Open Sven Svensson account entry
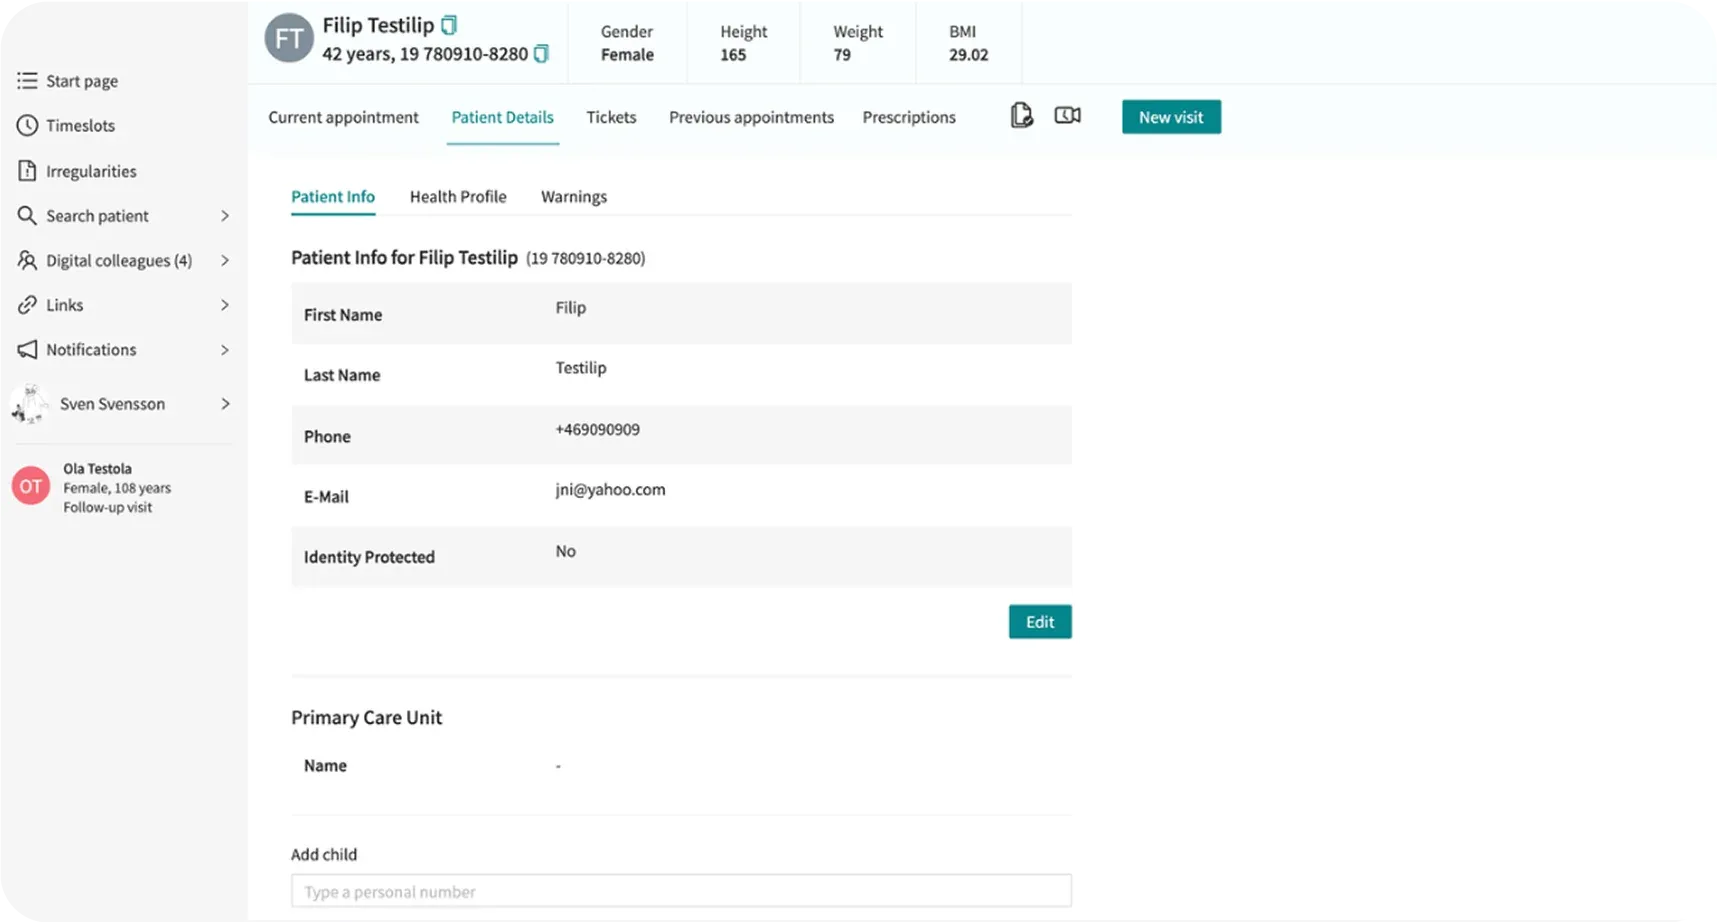Viewport: 1717px width, 922px height. coord(112,404)
